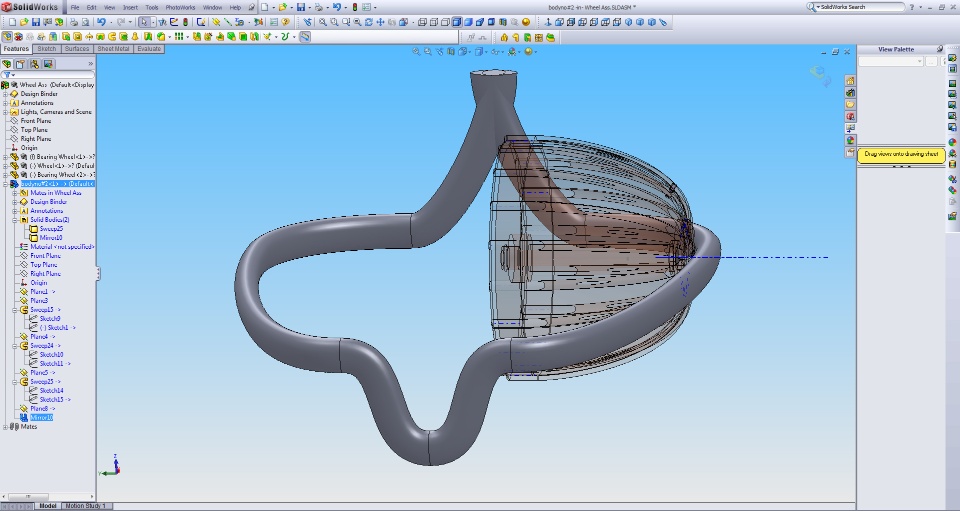Select the Zoom to Area magnifier tool
The image size is (960, 511).
point(334,22)
